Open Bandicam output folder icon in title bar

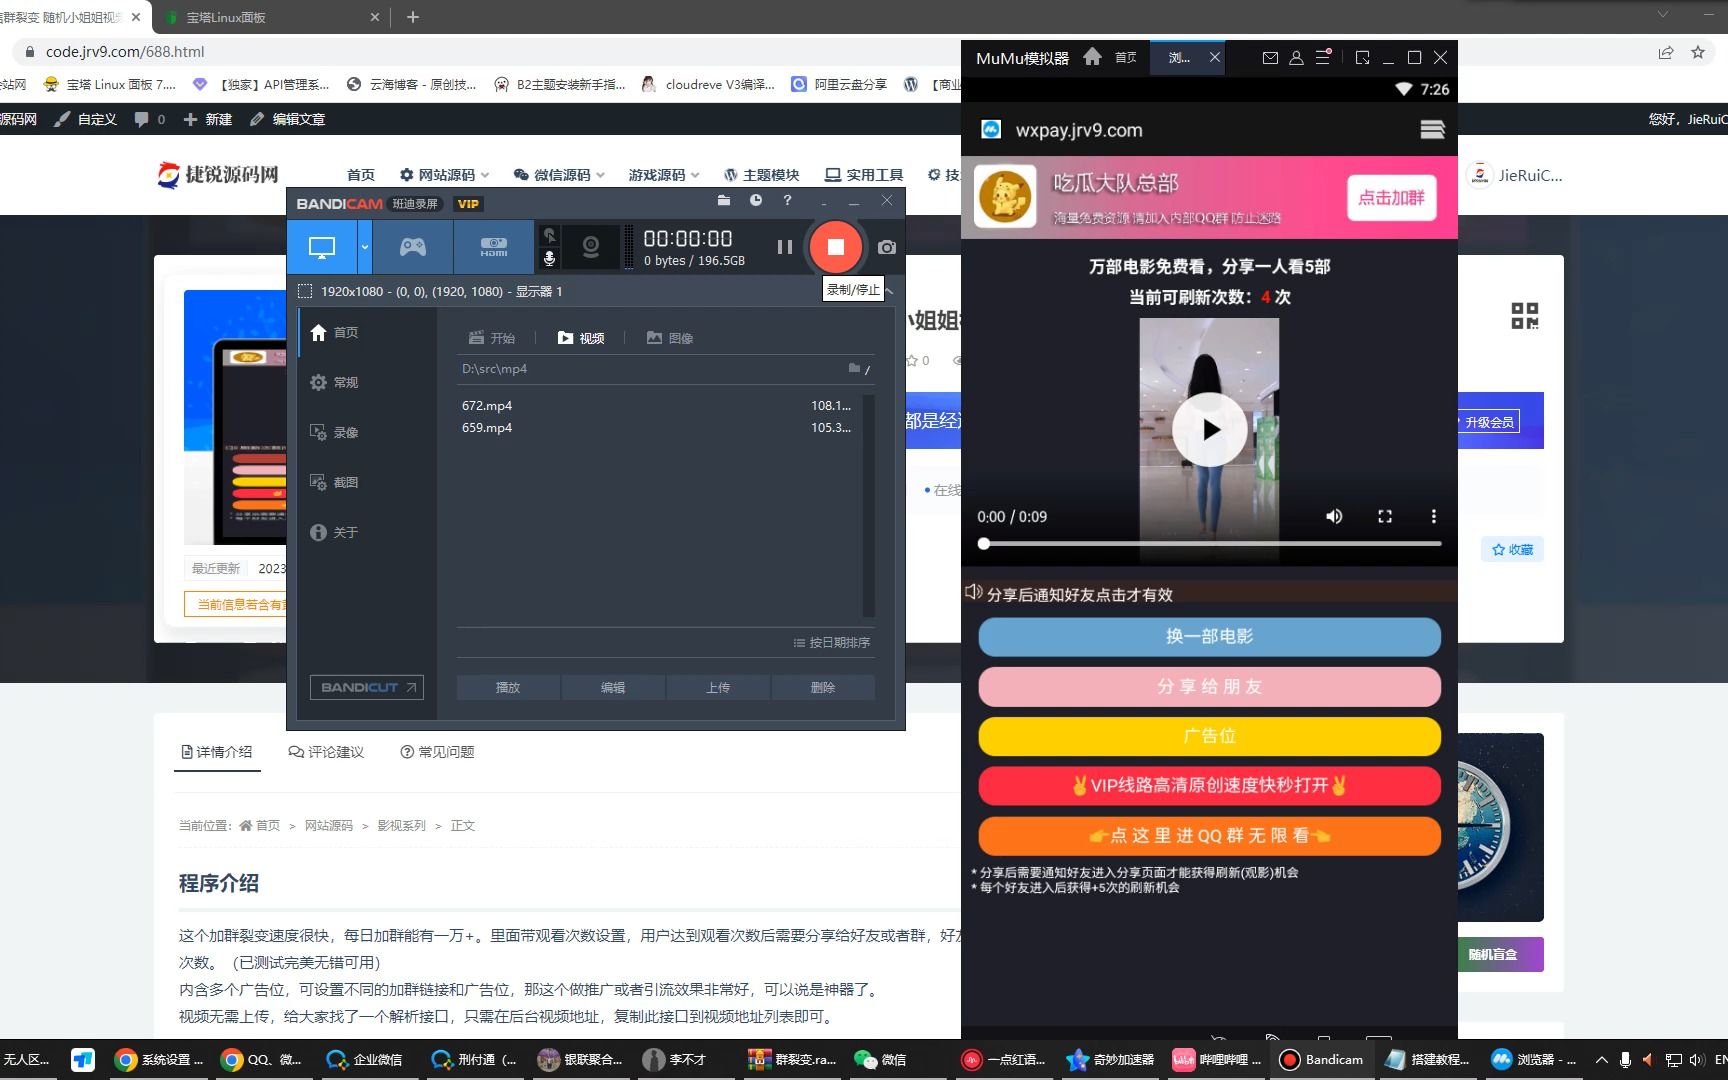pos(724,201)
